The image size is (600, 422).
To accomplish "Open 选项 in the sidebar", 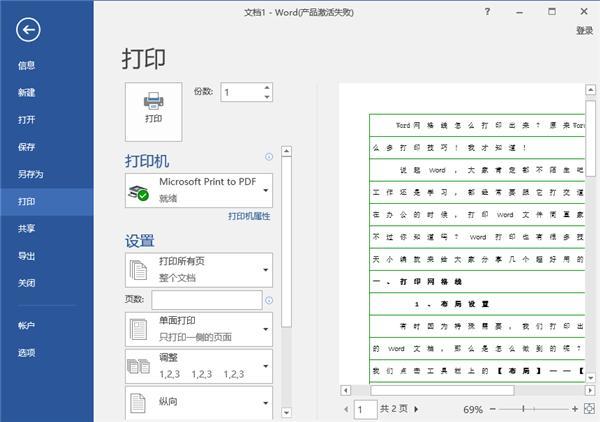I will (26, 353).
